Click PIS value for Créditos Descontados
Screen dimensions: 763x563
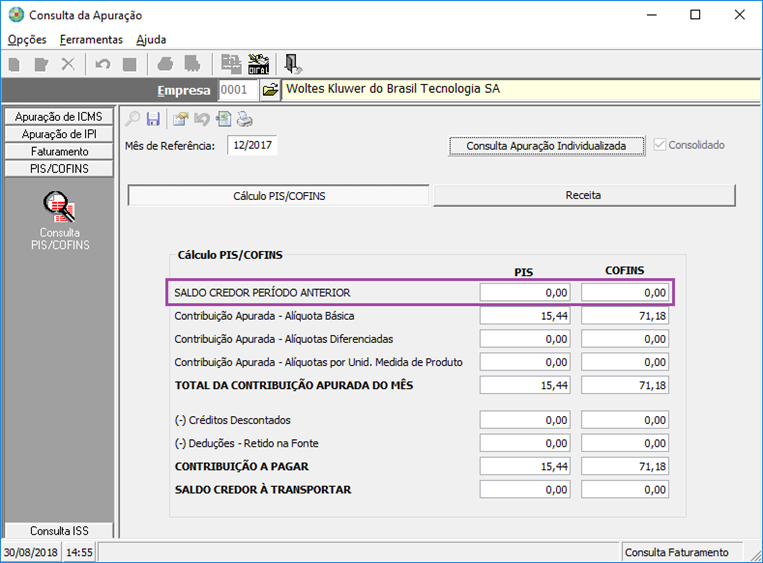pyautogui.click(x=525, y=420)
